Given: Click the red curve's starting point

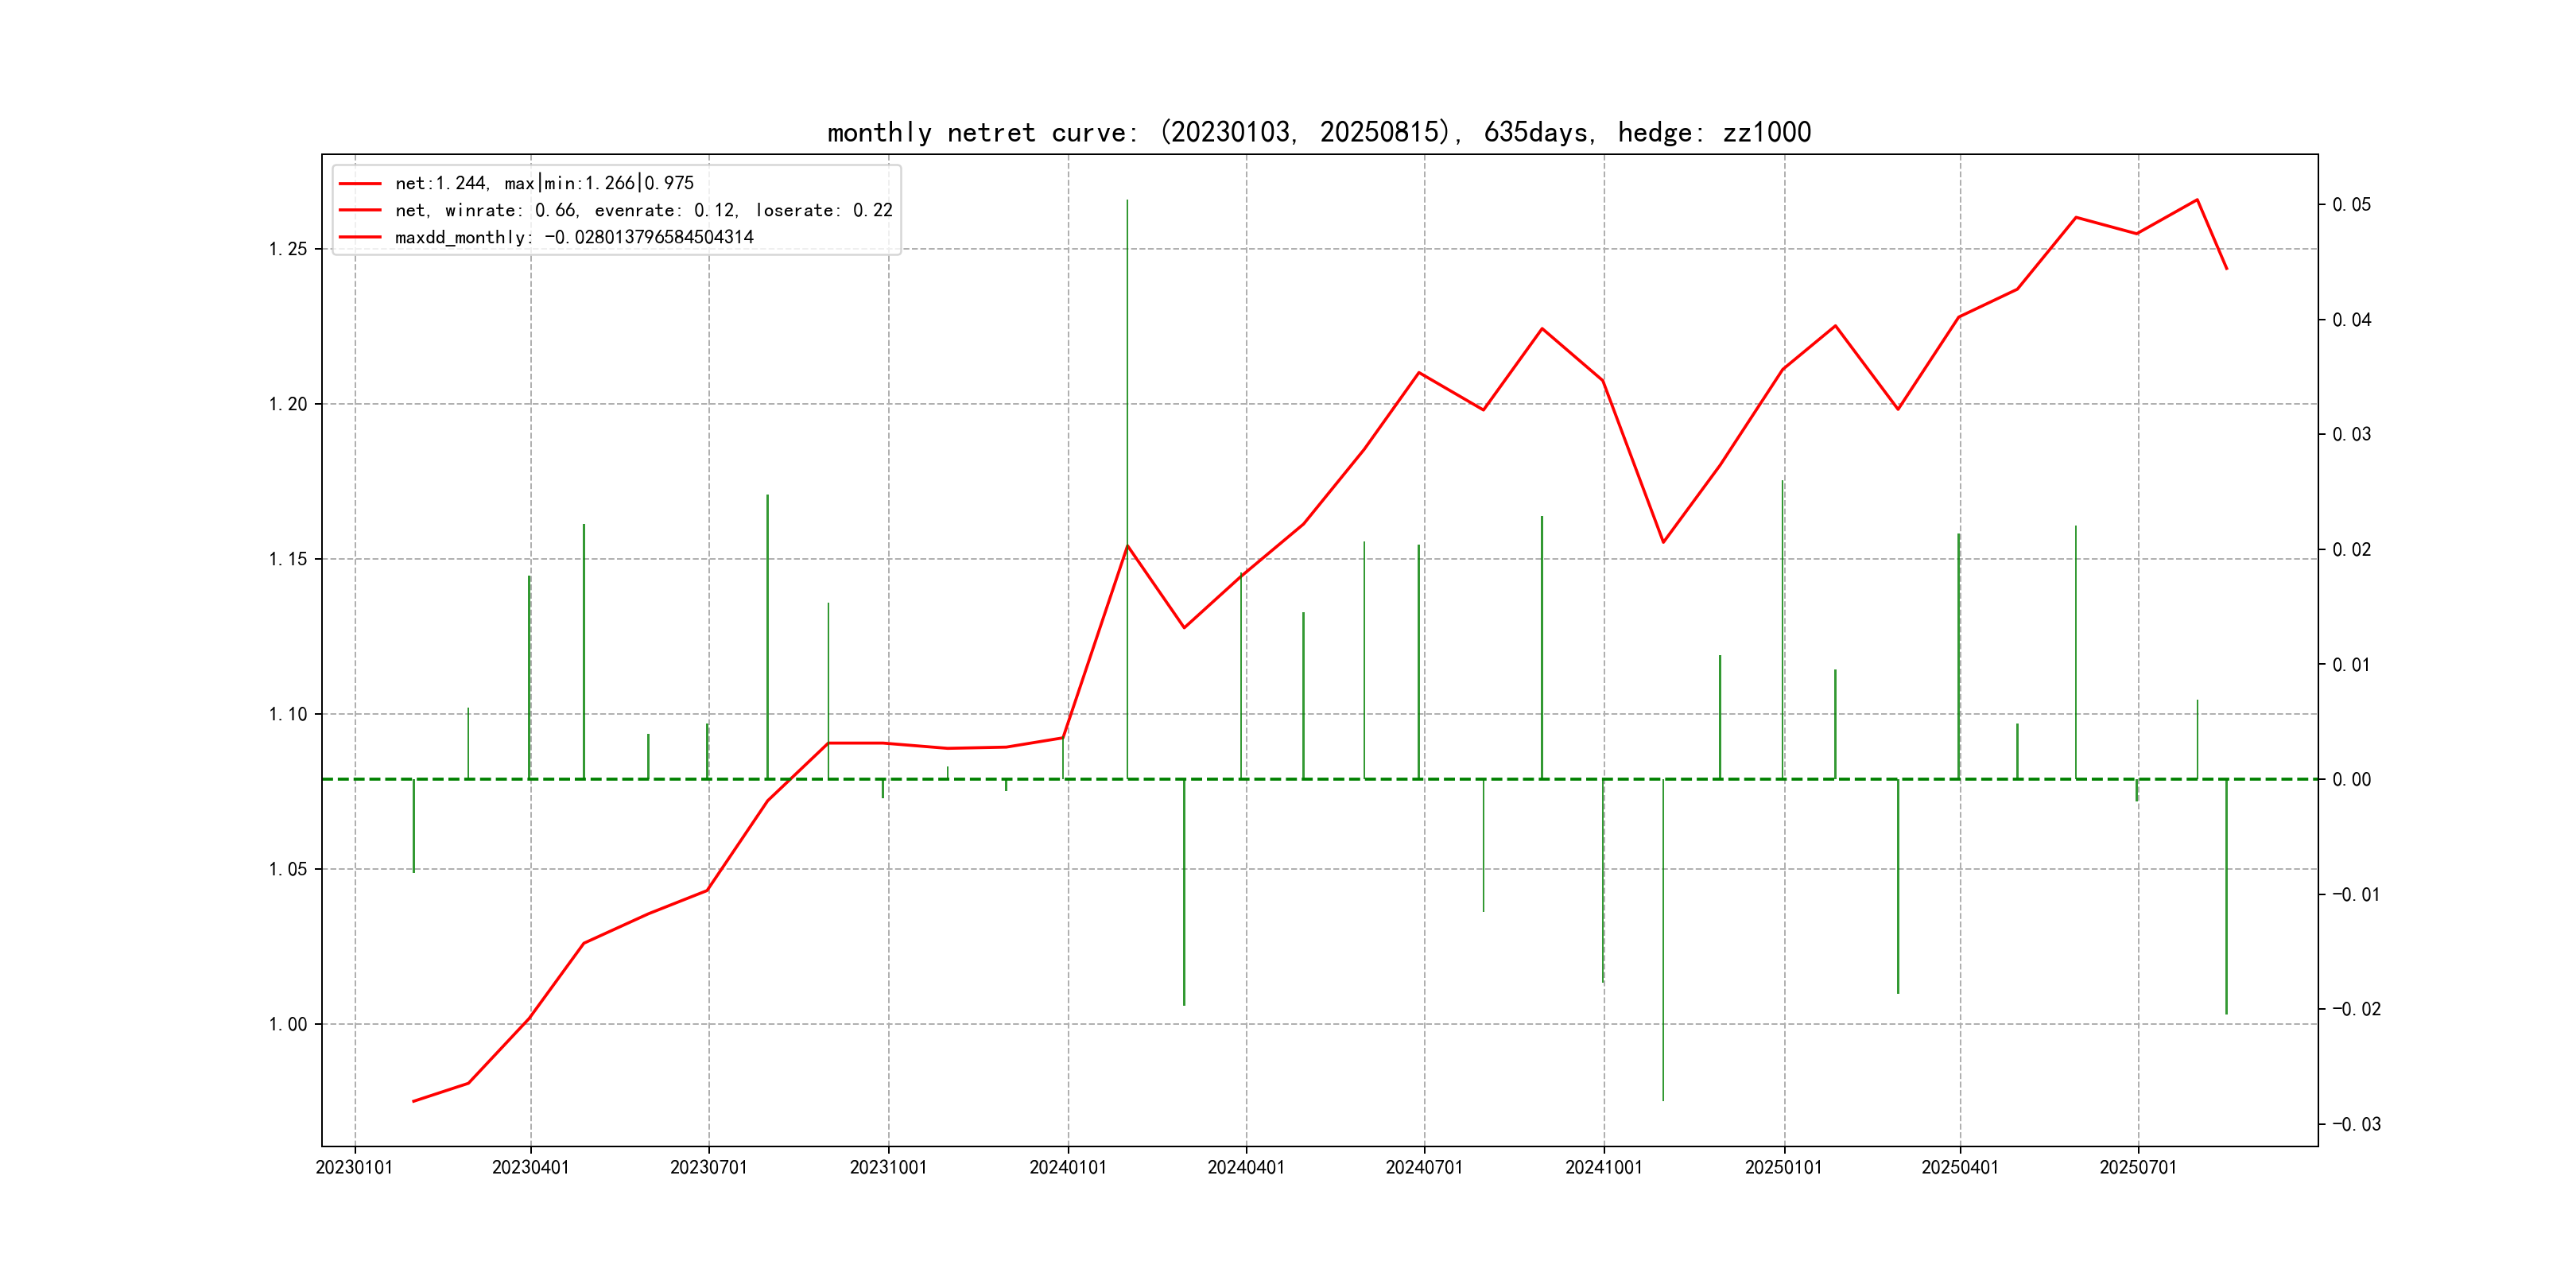Looking at the screenshot, I should click(413, 1101).
